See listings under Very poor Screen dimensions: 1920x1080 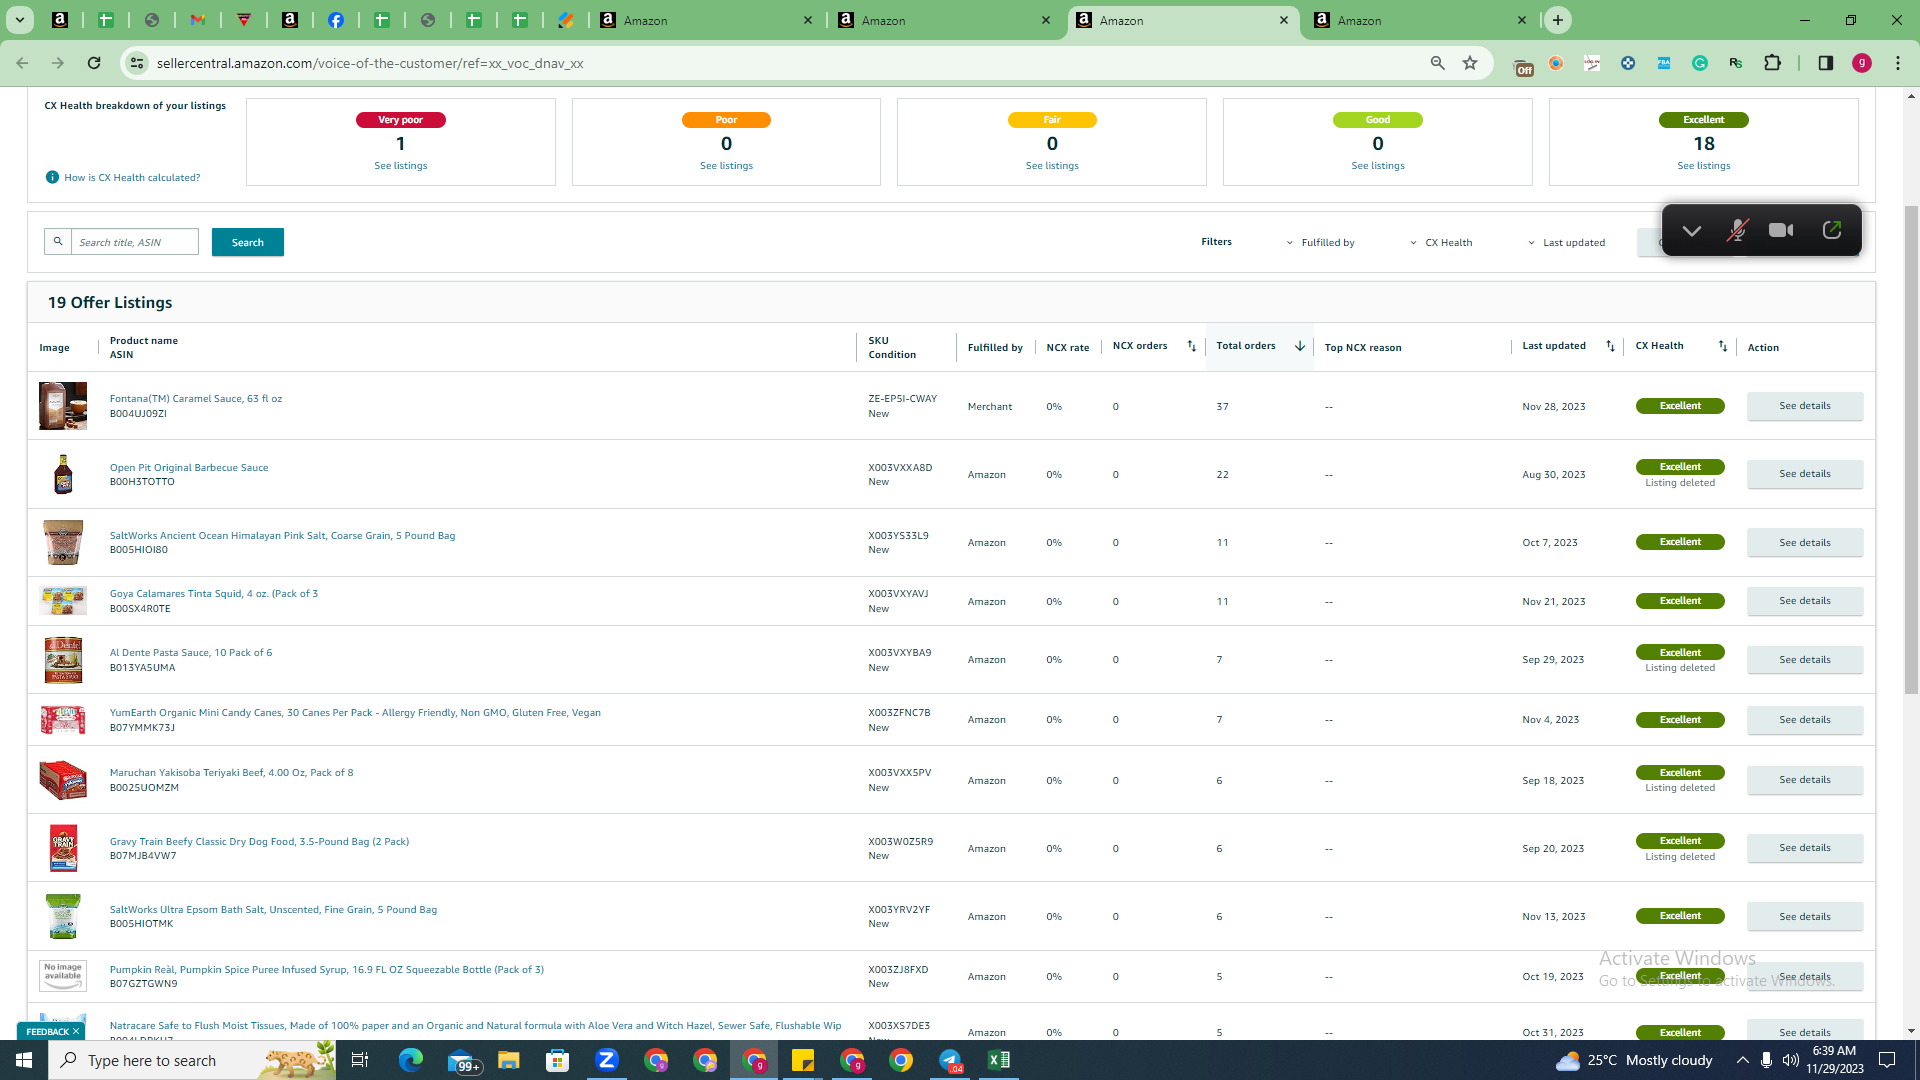[x=400, y=166]
